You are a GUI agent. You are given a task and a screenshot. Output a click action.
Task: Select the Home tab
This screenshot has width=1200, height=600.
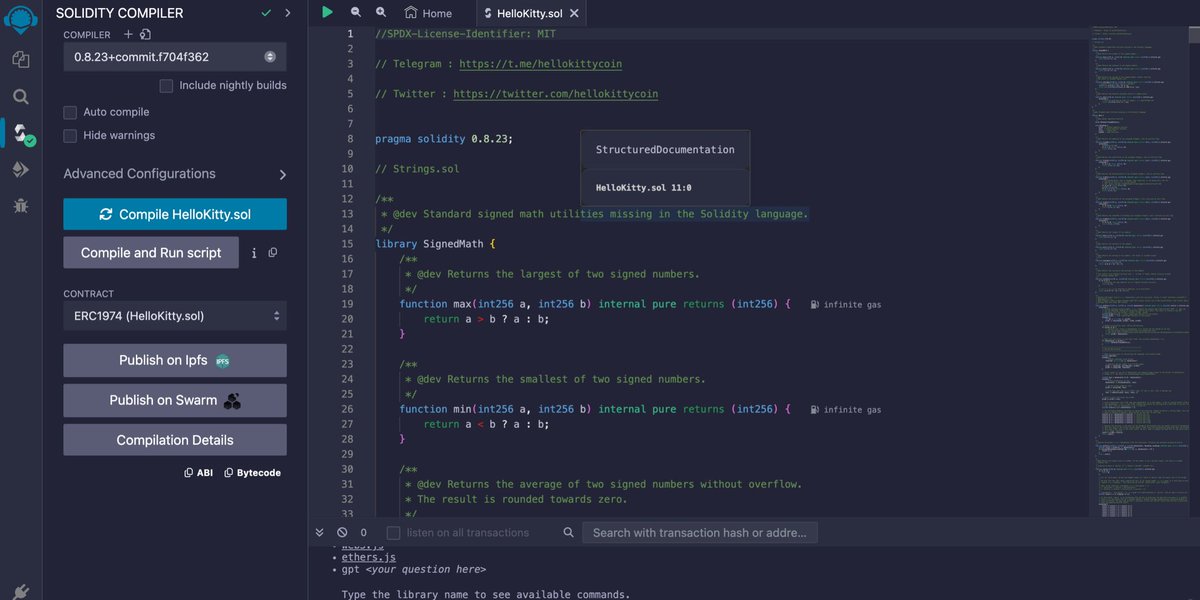click(430, 14)
